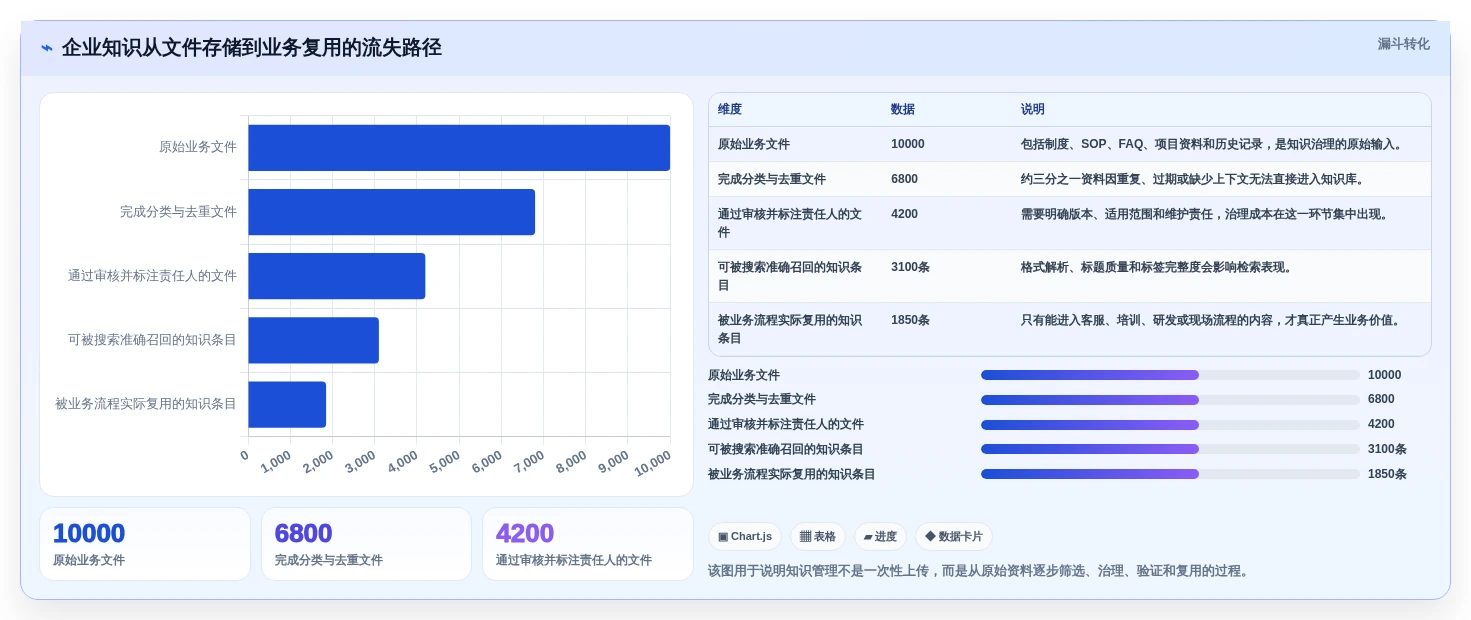Click the description starting 包括制度、SOP、FAQ
This screenshot has height=620, width=1471.
(x=1214, y=144)
